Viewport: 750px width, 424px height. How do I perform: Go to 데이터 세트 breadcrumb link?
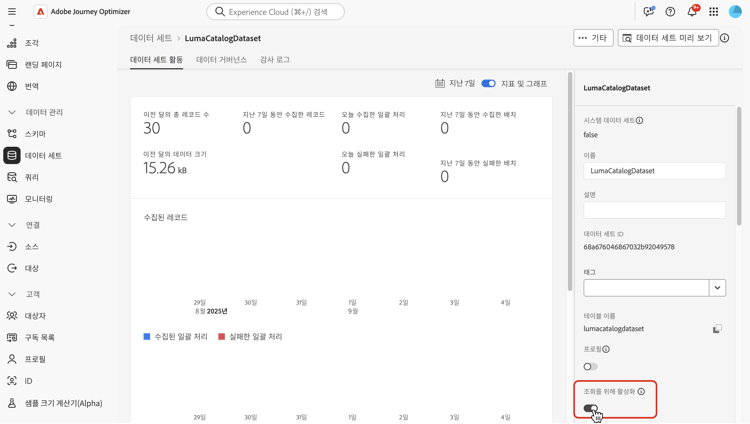pyautogui.click(x=151, y=38)
